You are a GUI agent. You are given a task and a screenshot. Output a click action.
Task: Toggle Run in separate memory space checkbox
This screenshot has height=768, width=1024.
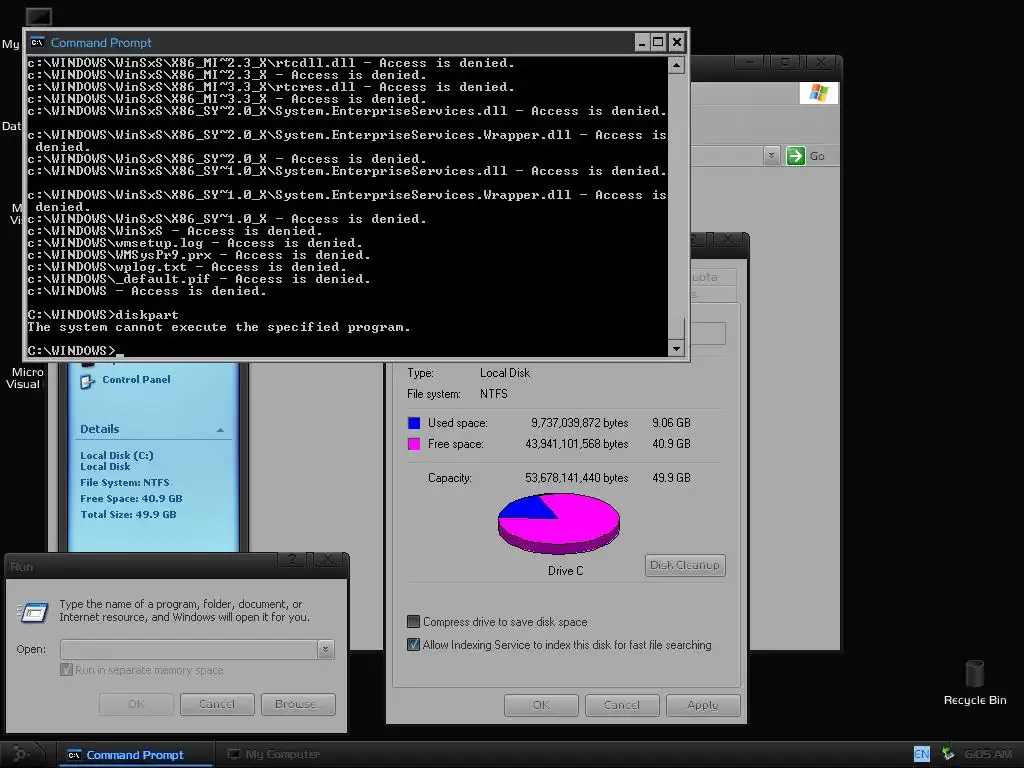[x=66, y=670]
